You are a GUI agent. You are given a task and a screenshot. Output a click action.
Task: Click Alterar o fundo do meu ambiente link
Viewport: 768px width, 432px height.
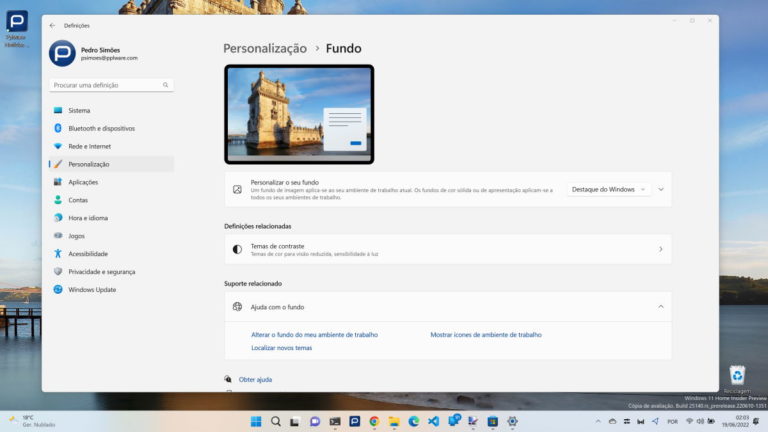pos(314,335)
